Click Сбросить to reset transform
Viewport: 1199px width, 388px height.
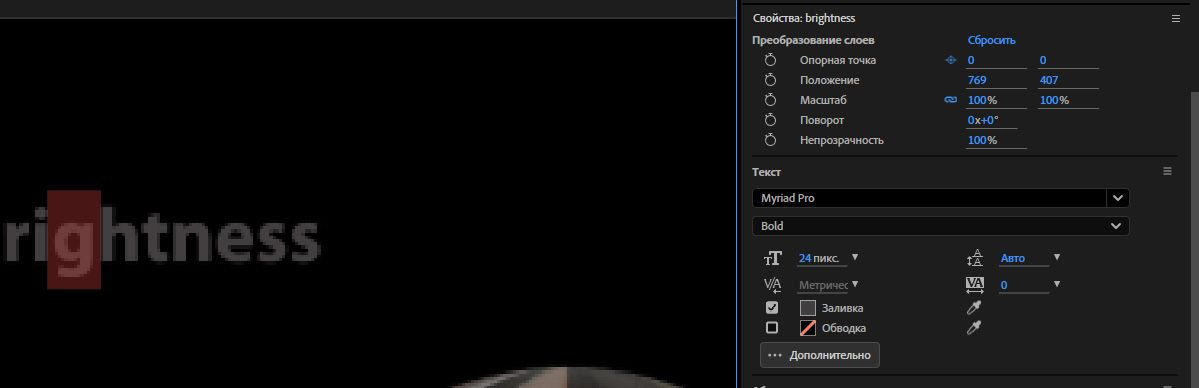click(x=991, y=40)
